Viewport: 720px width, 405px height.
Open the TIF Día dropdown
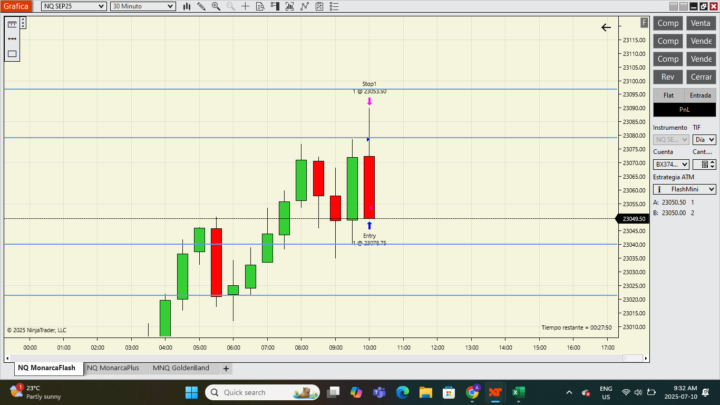pos(704,140)
